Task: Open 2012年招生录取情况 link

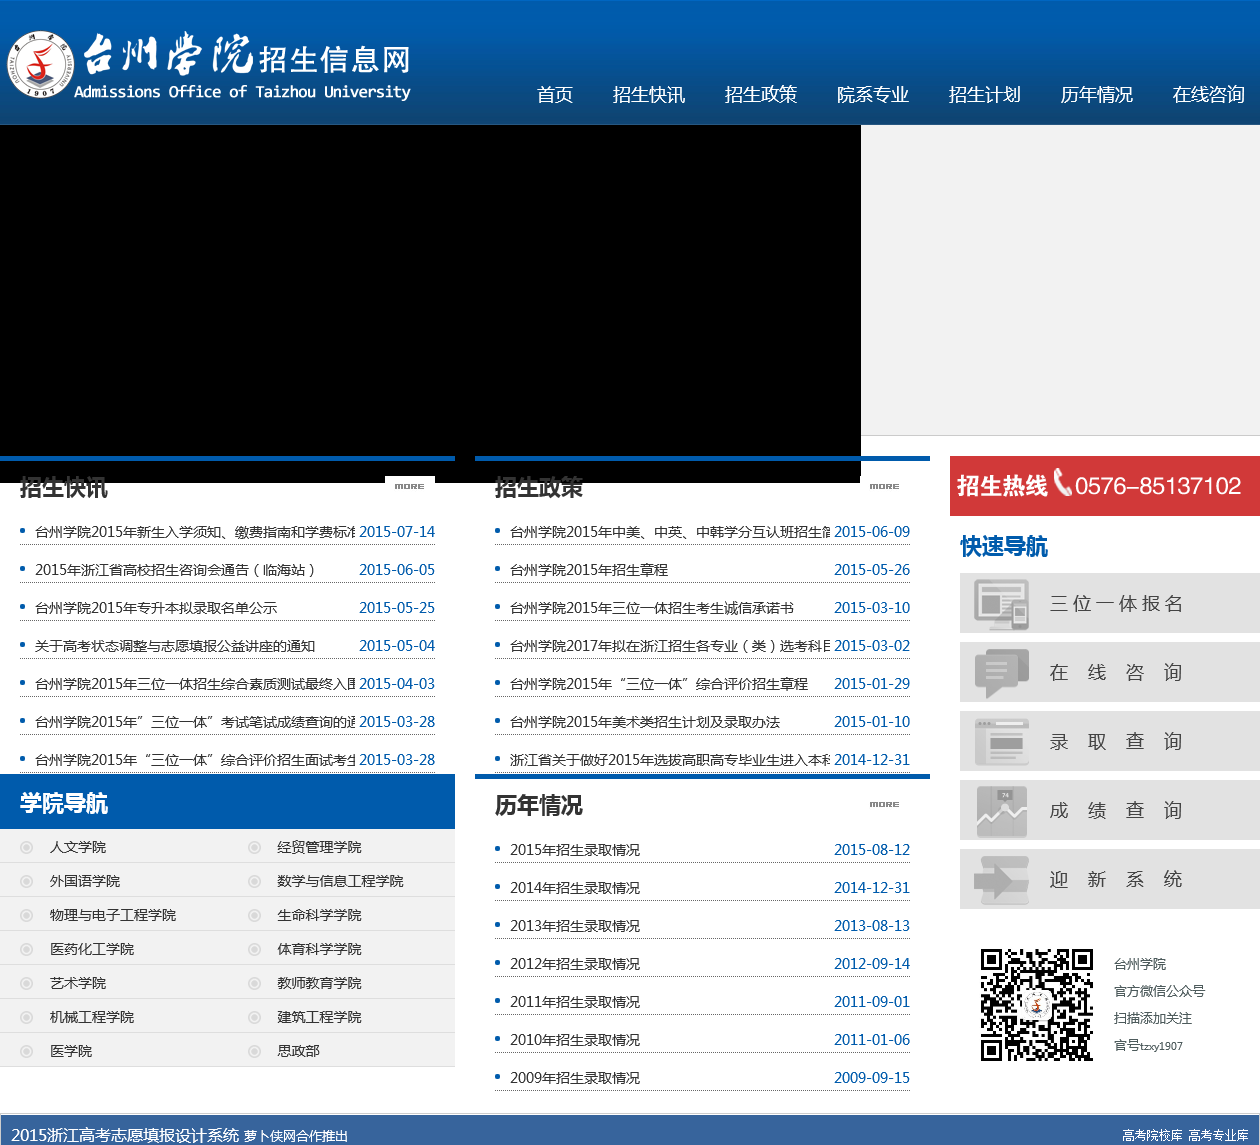Action: tap(575, 964)
